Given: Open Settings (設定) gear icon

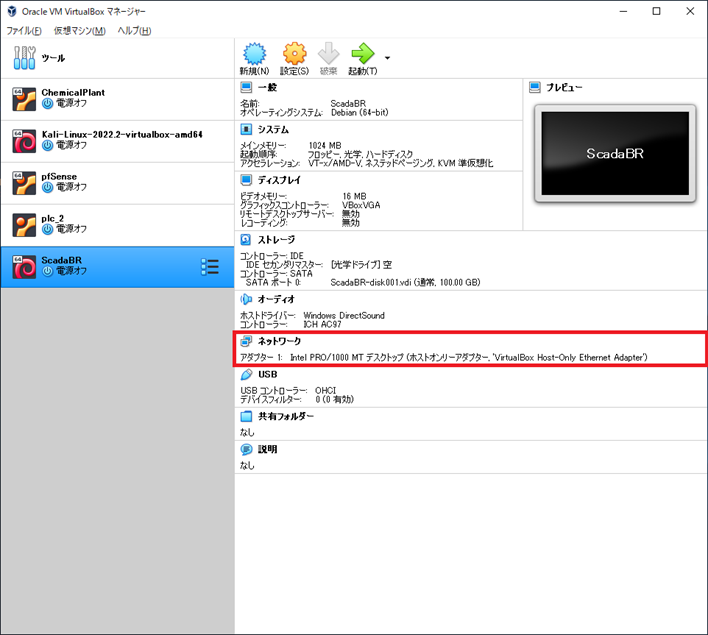Looking at the screenshot, I should tap(294, 54).
